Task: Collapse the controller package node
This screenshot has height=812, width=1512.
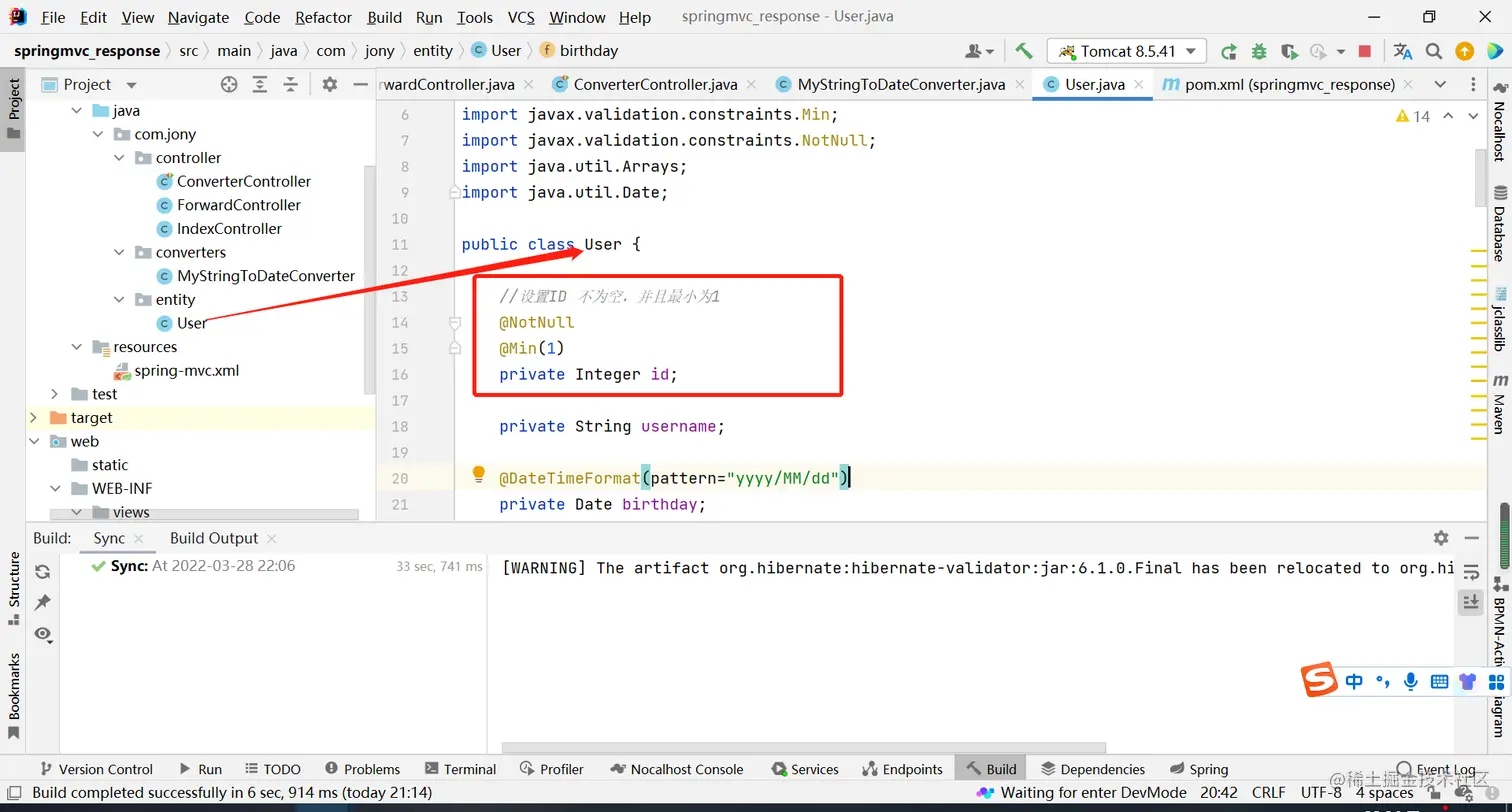Action: pyautogui.click(x=119, y=158)
